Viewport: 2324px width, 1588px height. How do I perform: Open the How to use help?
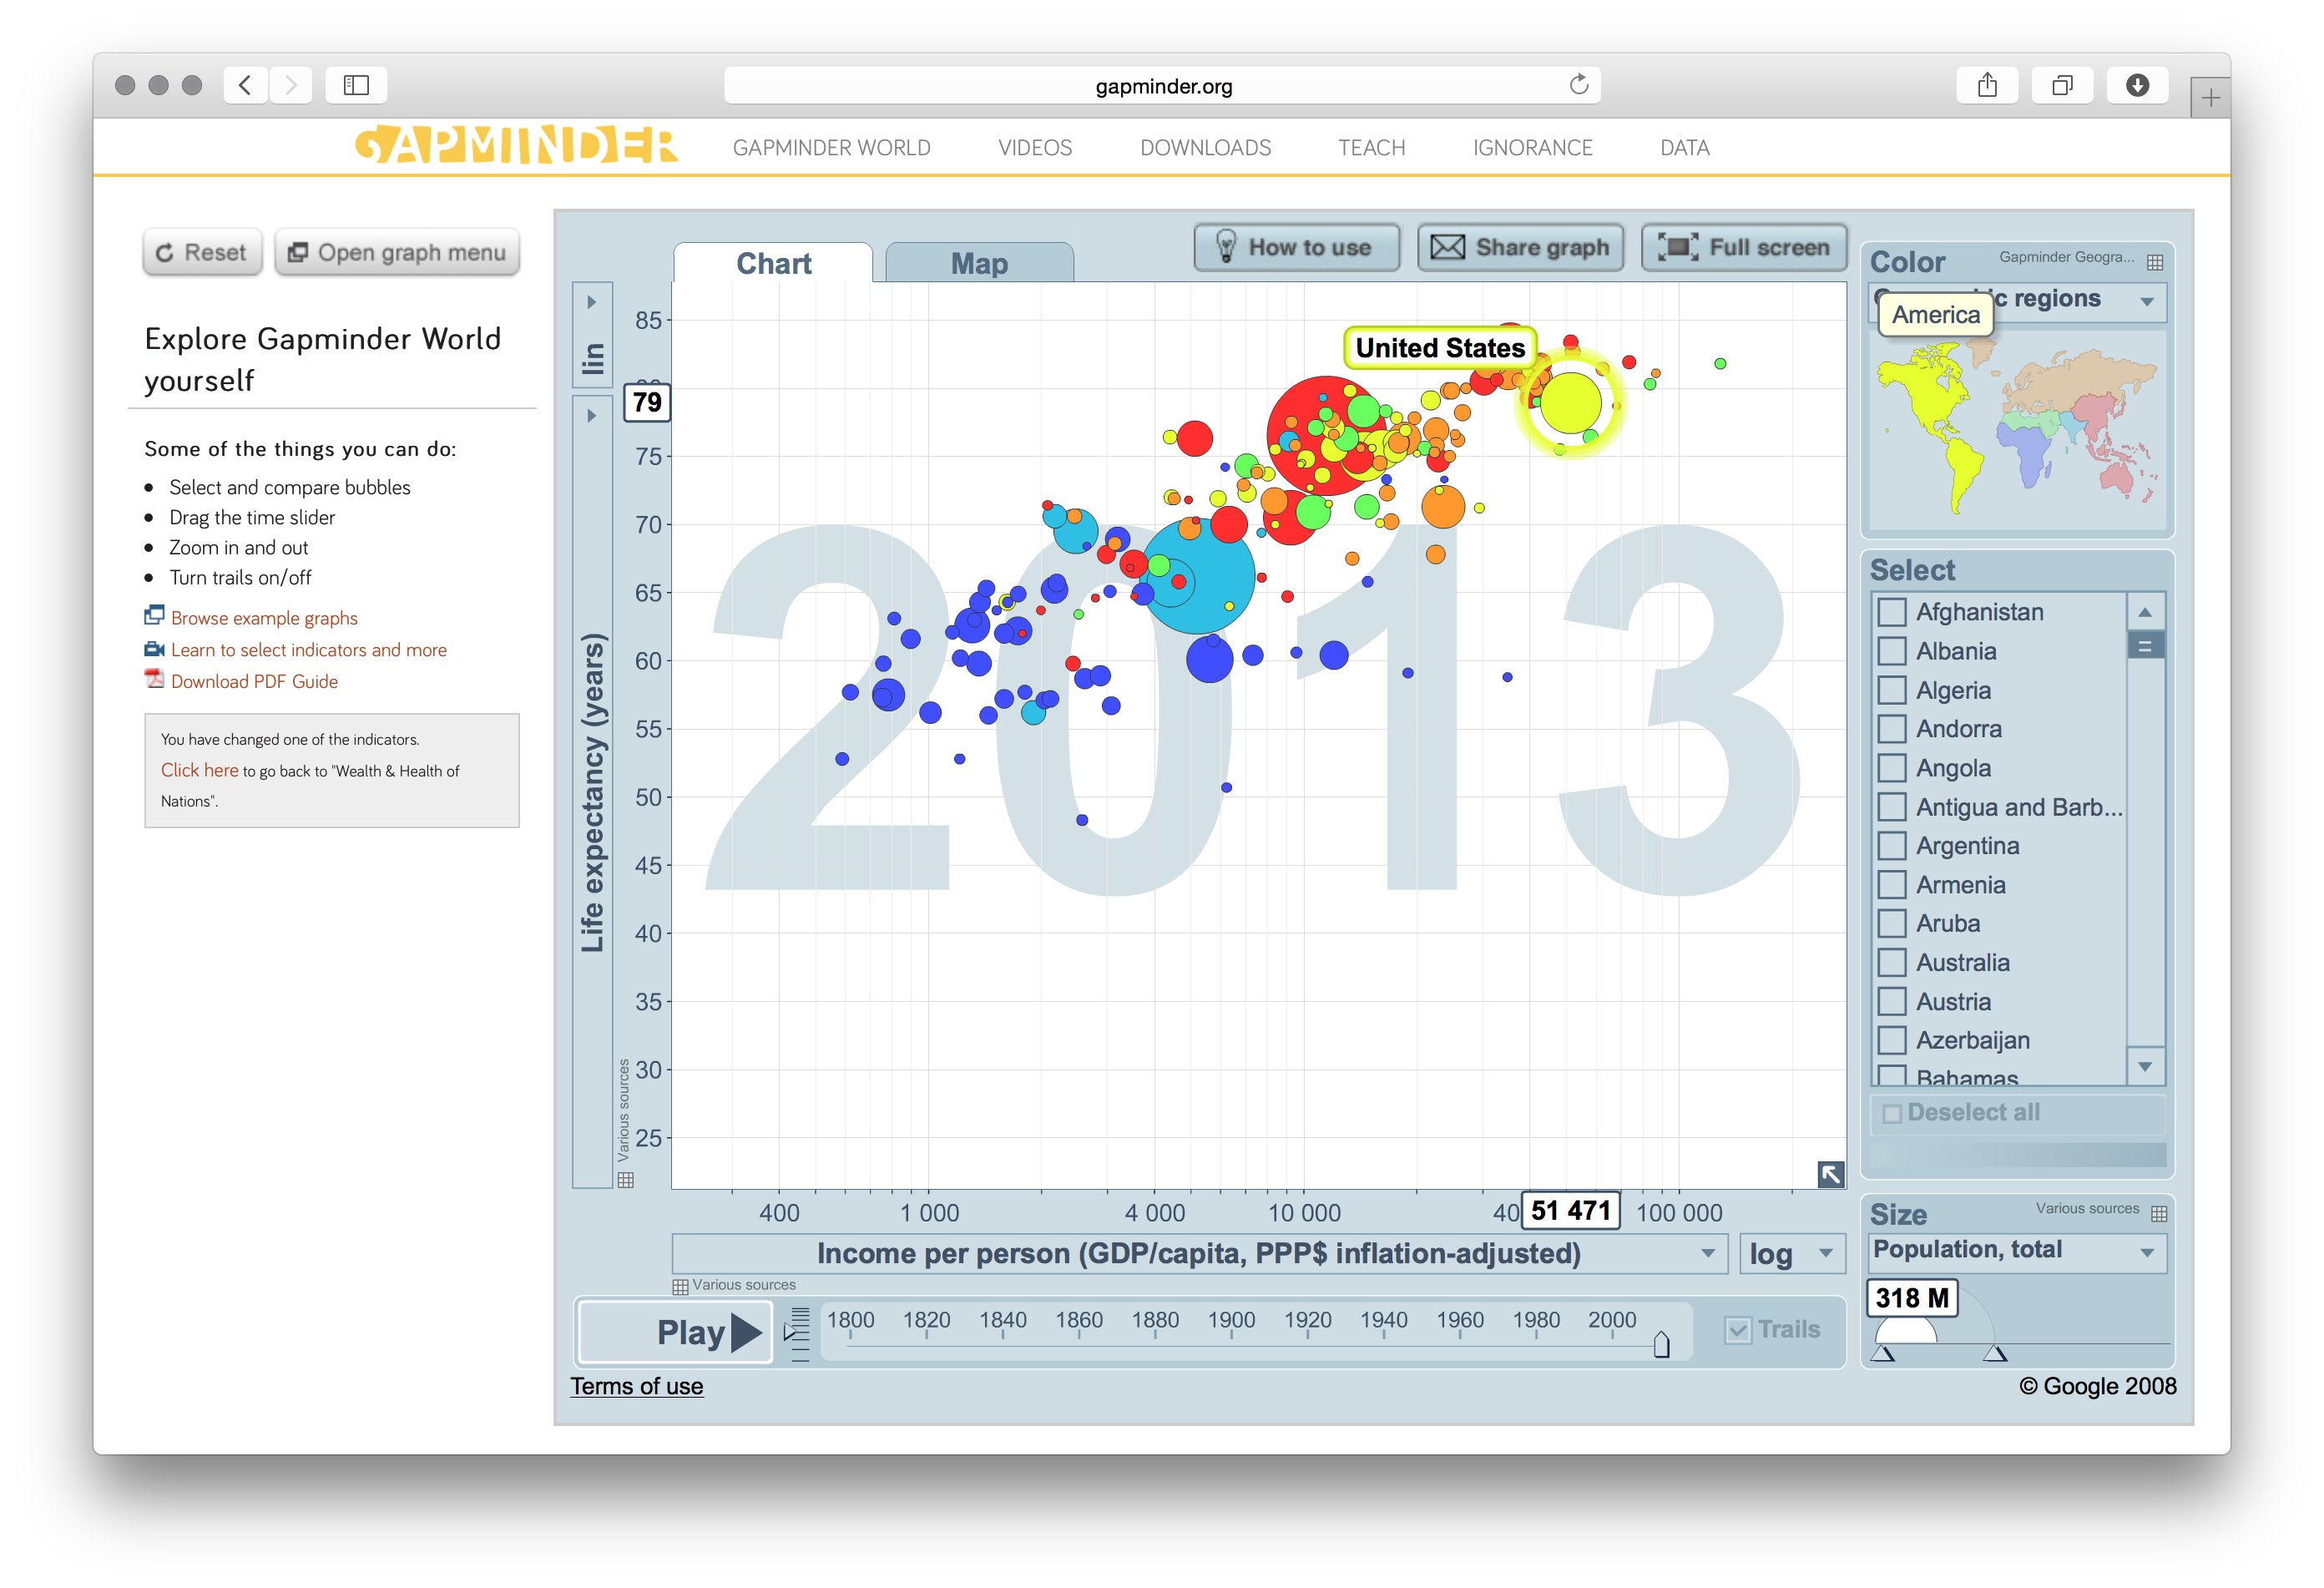(x=1296, y=247)
